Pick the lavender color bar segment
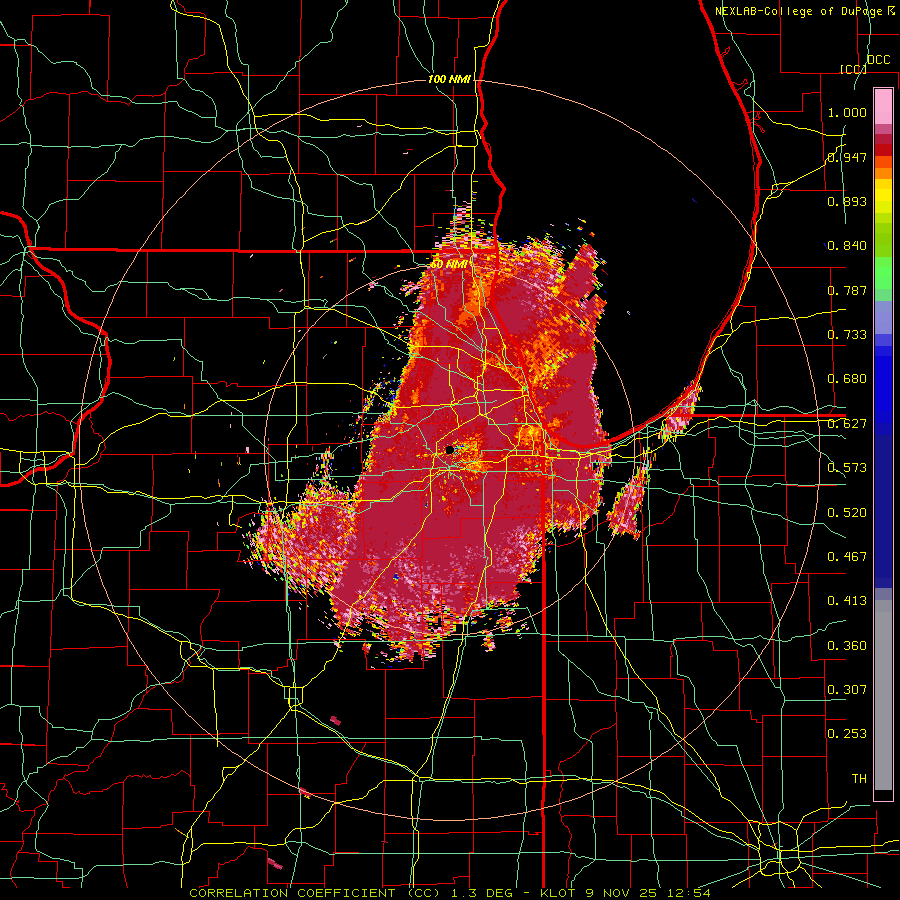900x900 pixels. point(883,317)
